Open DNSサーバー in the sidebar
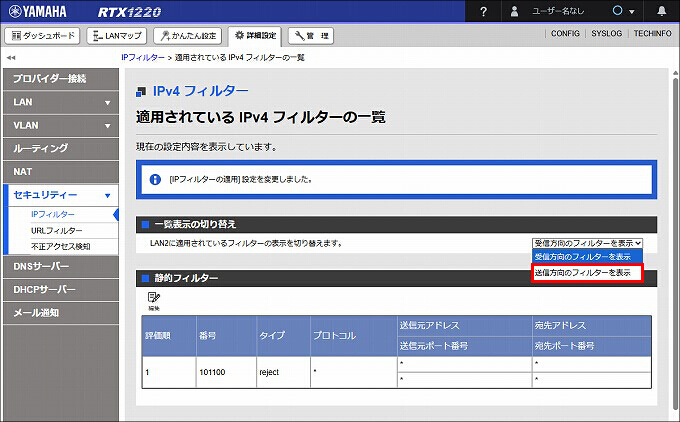680x422 pixels. point(61,266)
